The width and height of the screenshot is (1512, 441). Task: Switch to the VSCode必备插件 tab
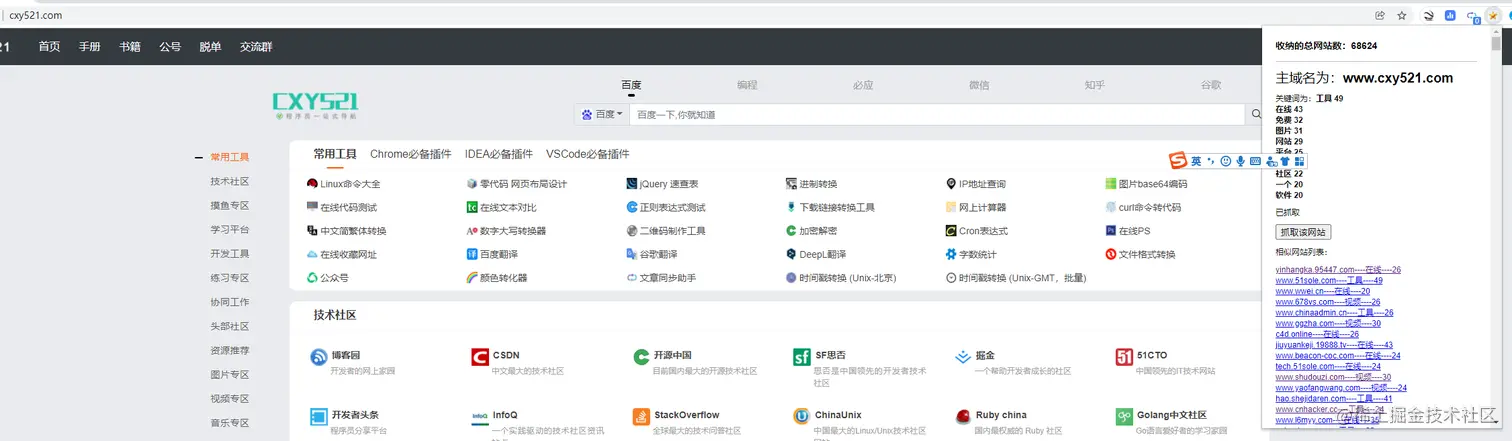[x=588, y=154]
